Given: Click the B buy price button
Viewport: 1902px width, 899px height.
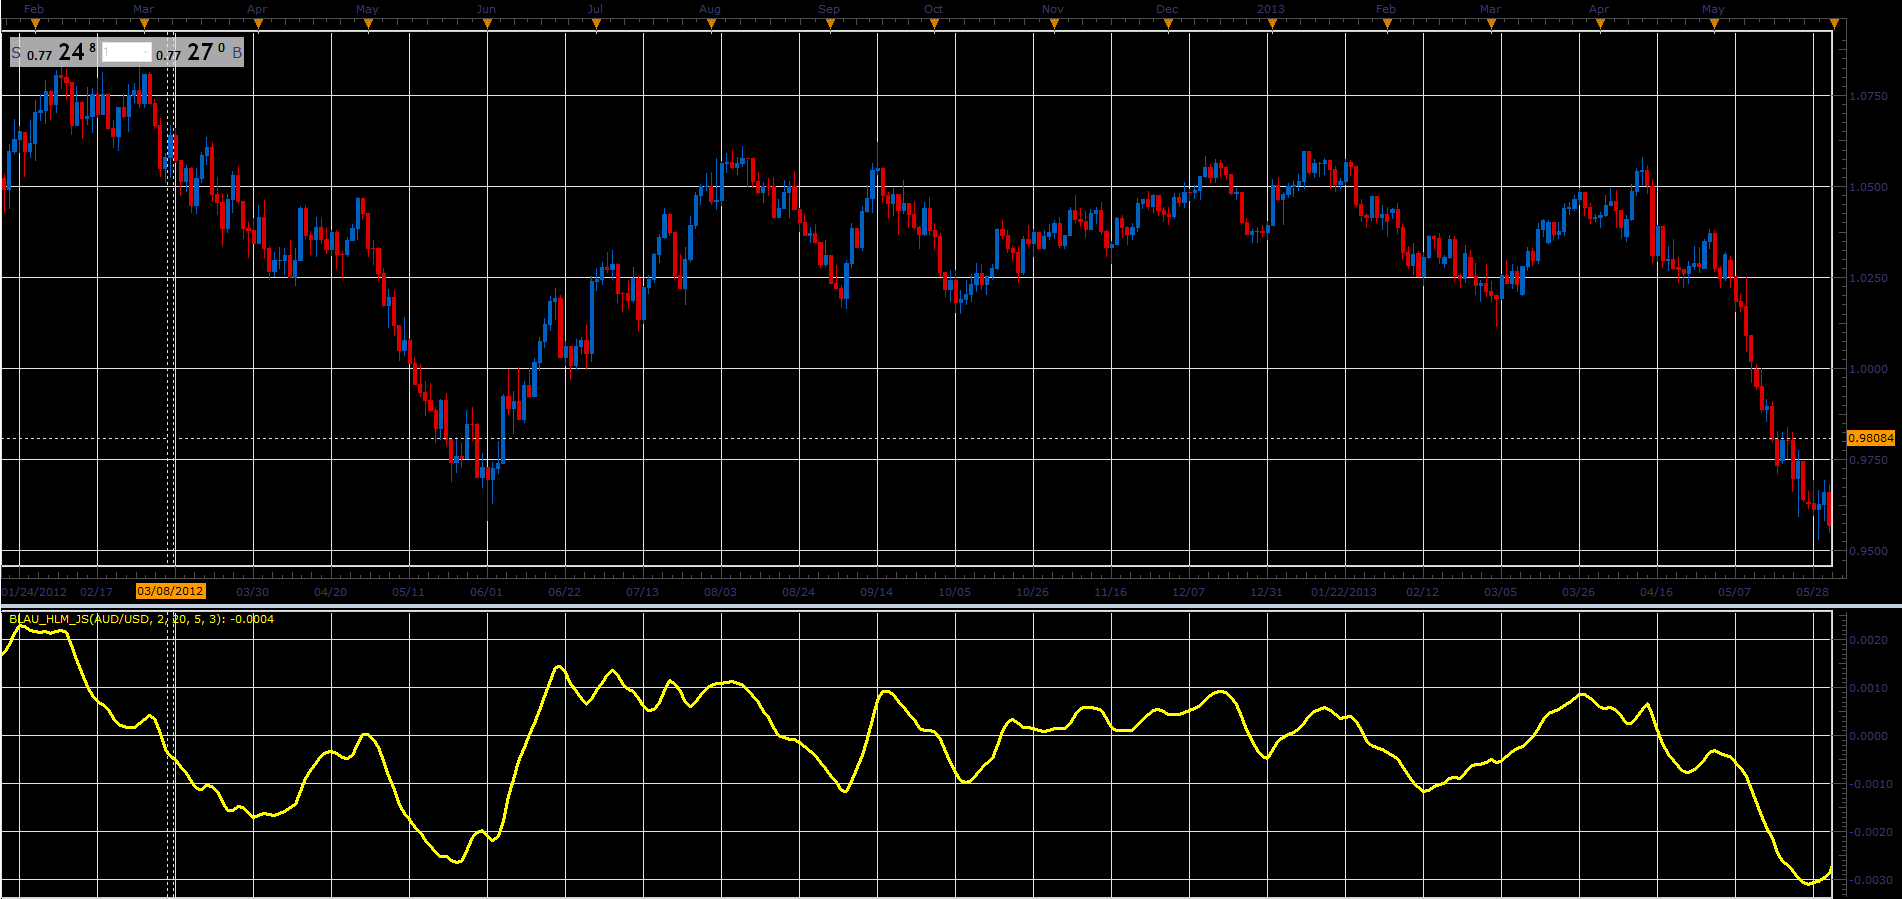Looking at the screenshot, I should pos(199,52).
